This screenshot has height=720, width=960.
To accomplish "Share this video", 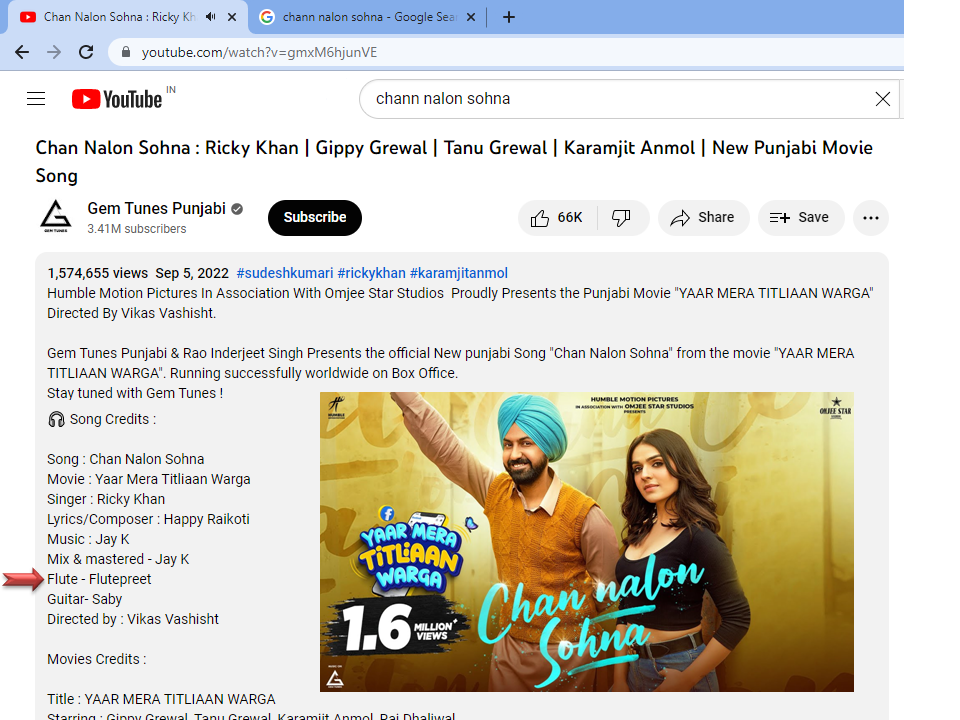I will (x=703, y=218).
